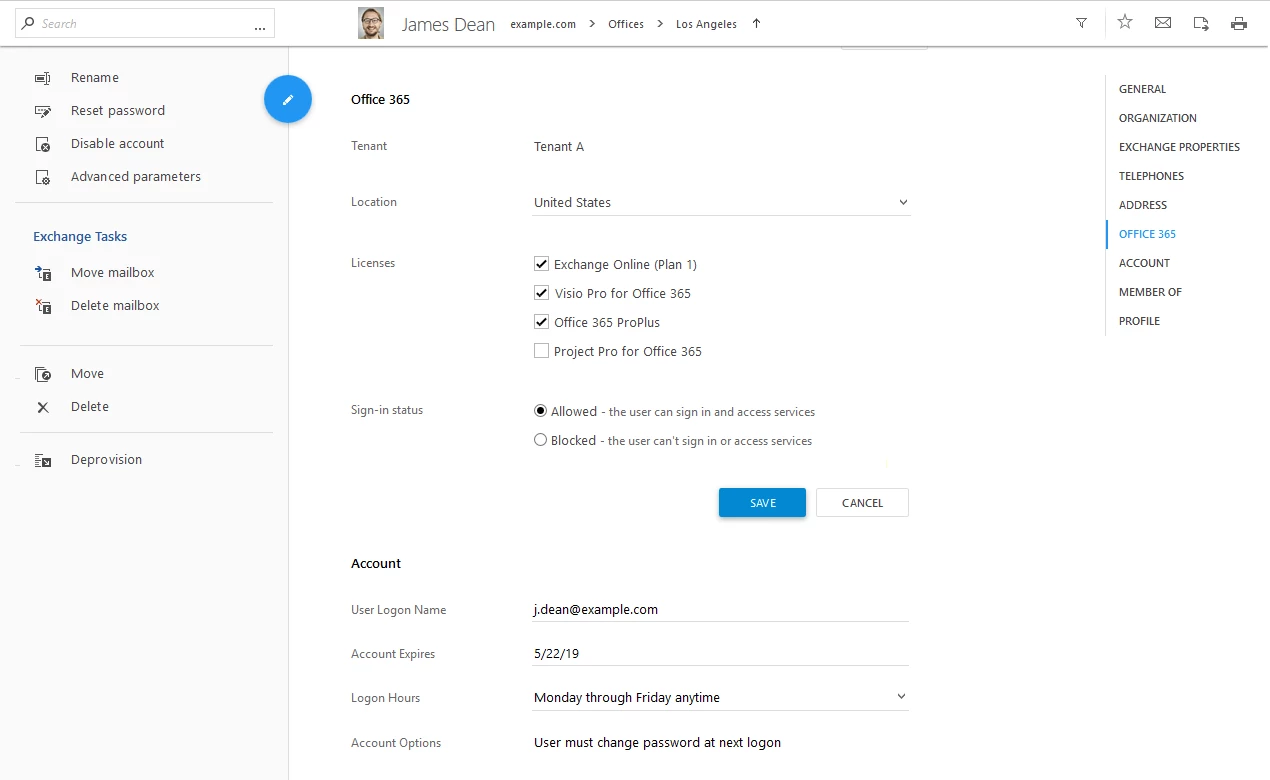Image resolution: width=1270 pixels, height=780 pixels.
Task: Jump to the Member Of section
Action: point(1150,292)
